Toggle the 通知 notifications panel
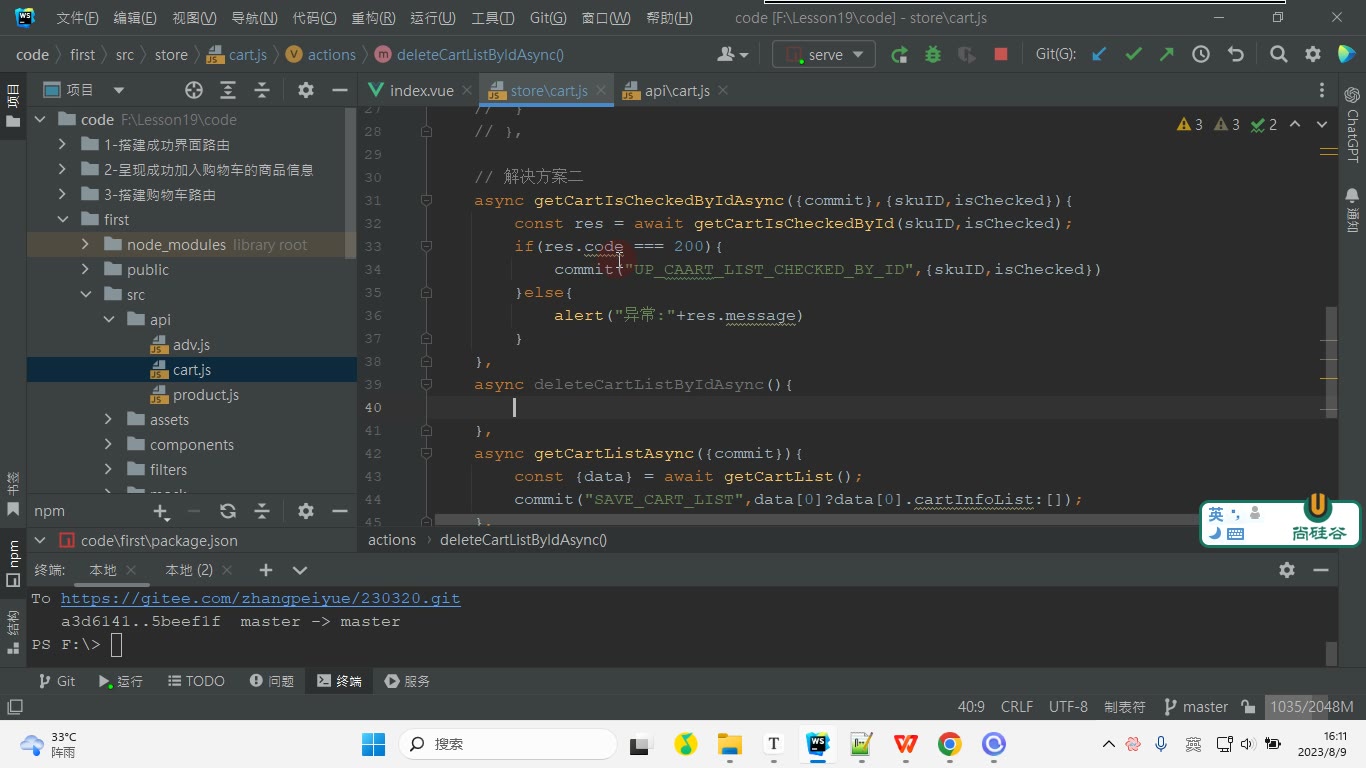The image size is (1366, 768). tap(1352, 208)
